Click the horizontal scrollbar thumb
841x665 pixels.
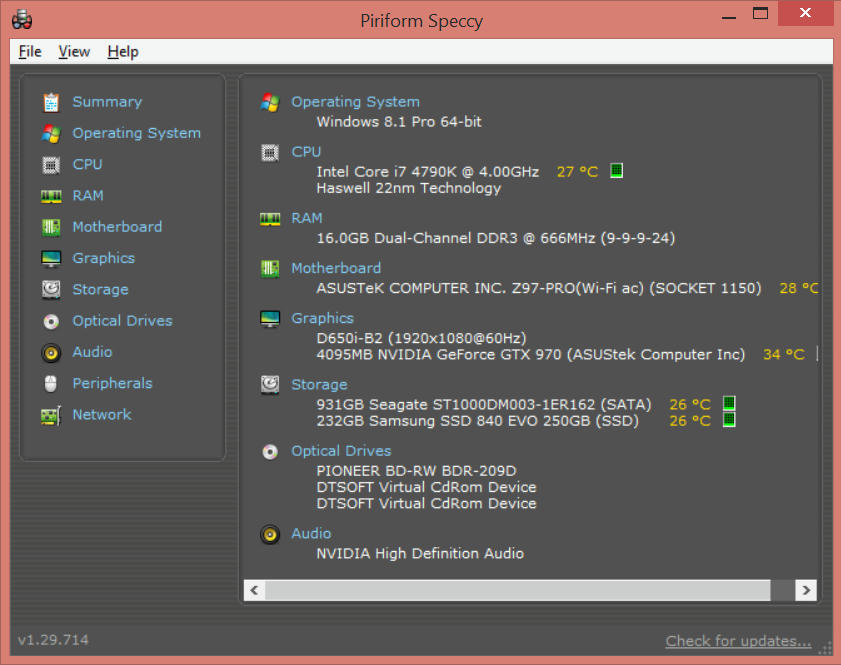click(518, 590)
